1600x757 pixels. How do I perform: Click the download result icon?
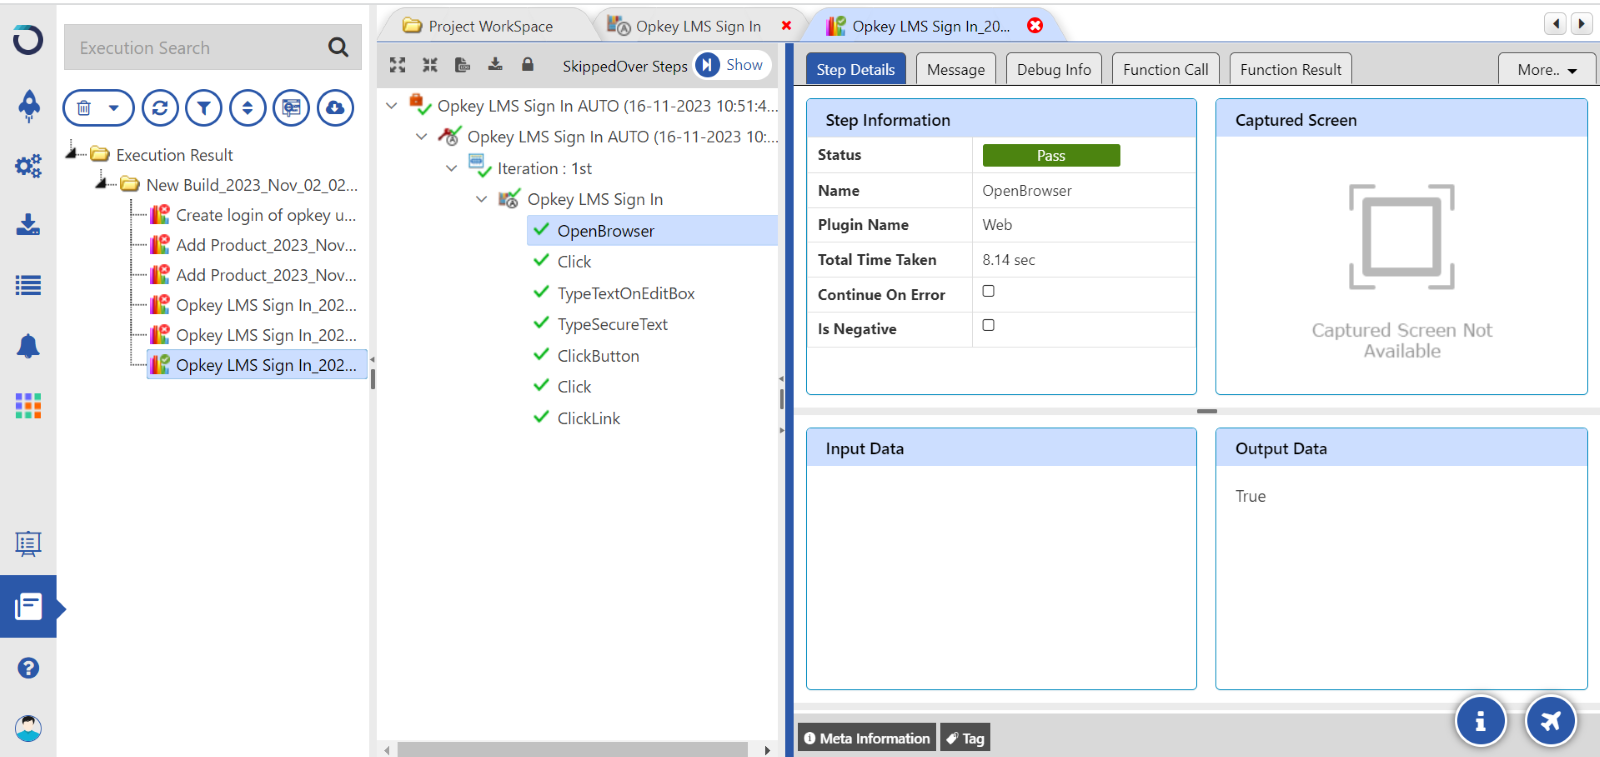pyautogui.click(x=495, y=65)
